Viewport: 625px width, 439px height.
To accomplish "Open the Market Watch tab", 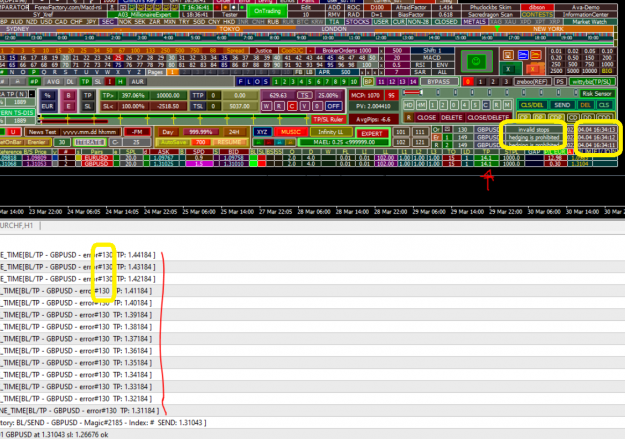I will [589, 22].
